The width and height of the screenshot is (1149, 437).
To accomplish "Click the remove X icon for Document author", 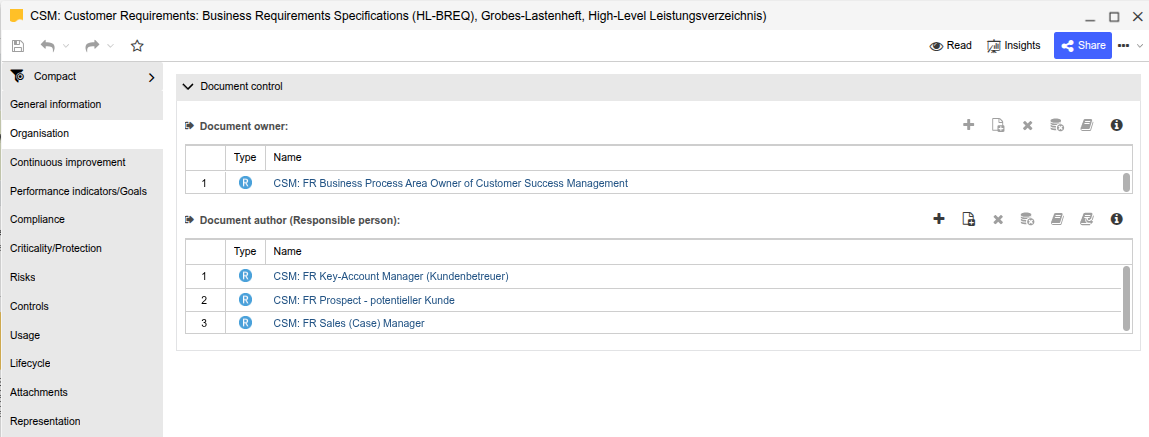I will [997, 219].
